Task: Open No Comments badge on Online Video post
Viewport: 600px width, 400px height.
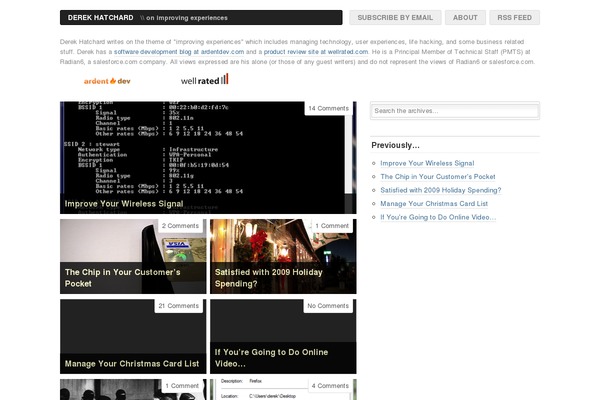Action: (328, 306)
